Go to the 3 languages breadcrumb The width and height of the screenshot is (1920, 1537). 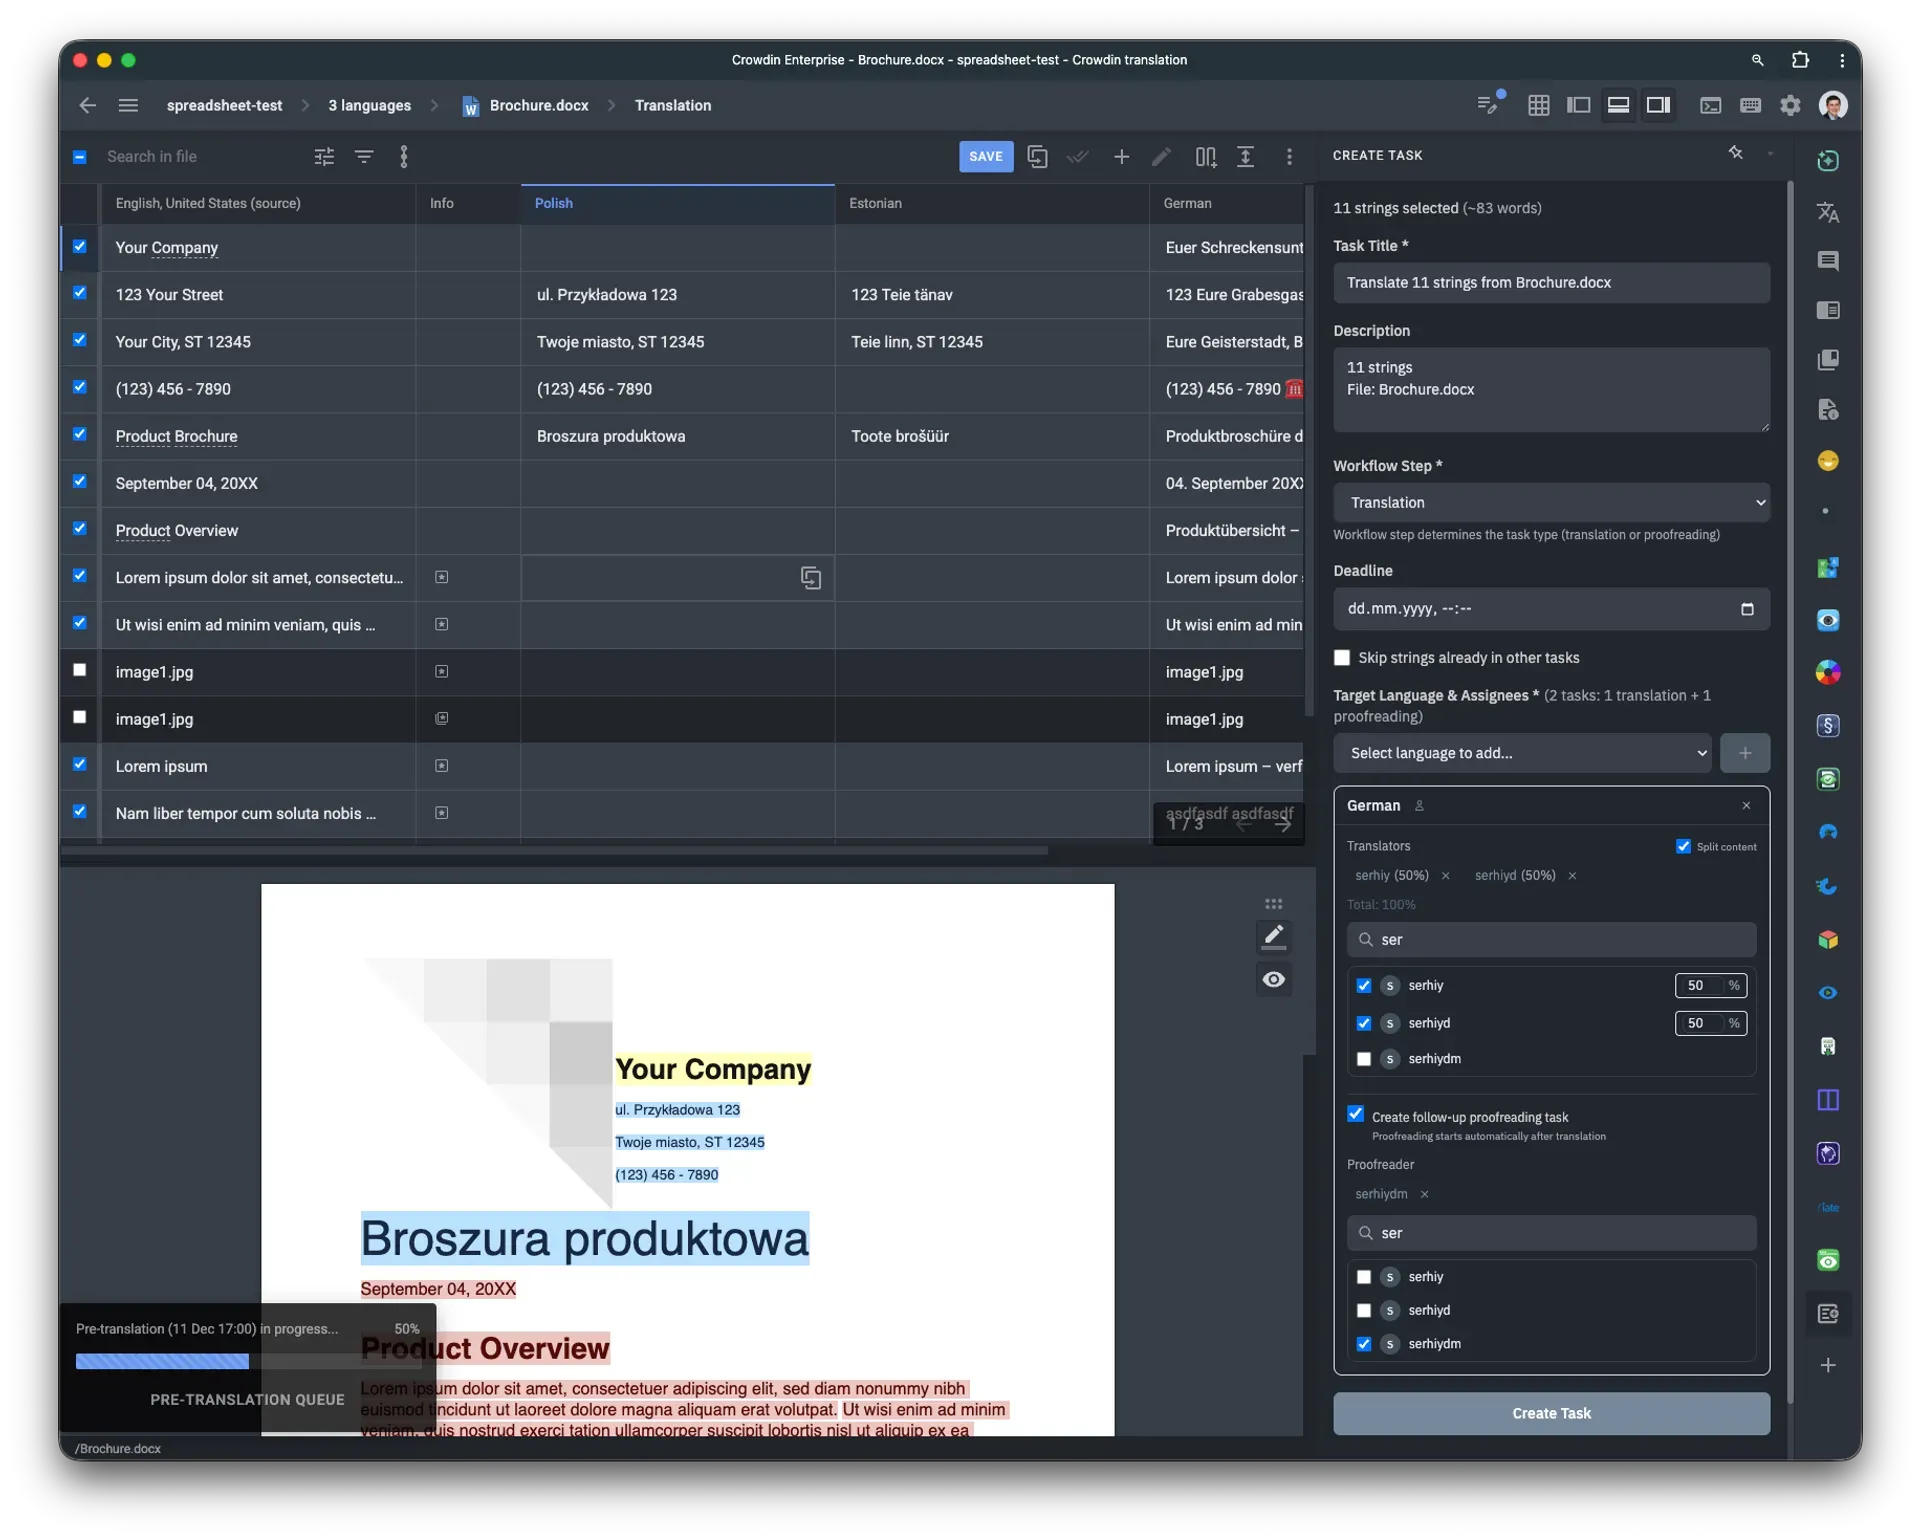coord(369,105)
